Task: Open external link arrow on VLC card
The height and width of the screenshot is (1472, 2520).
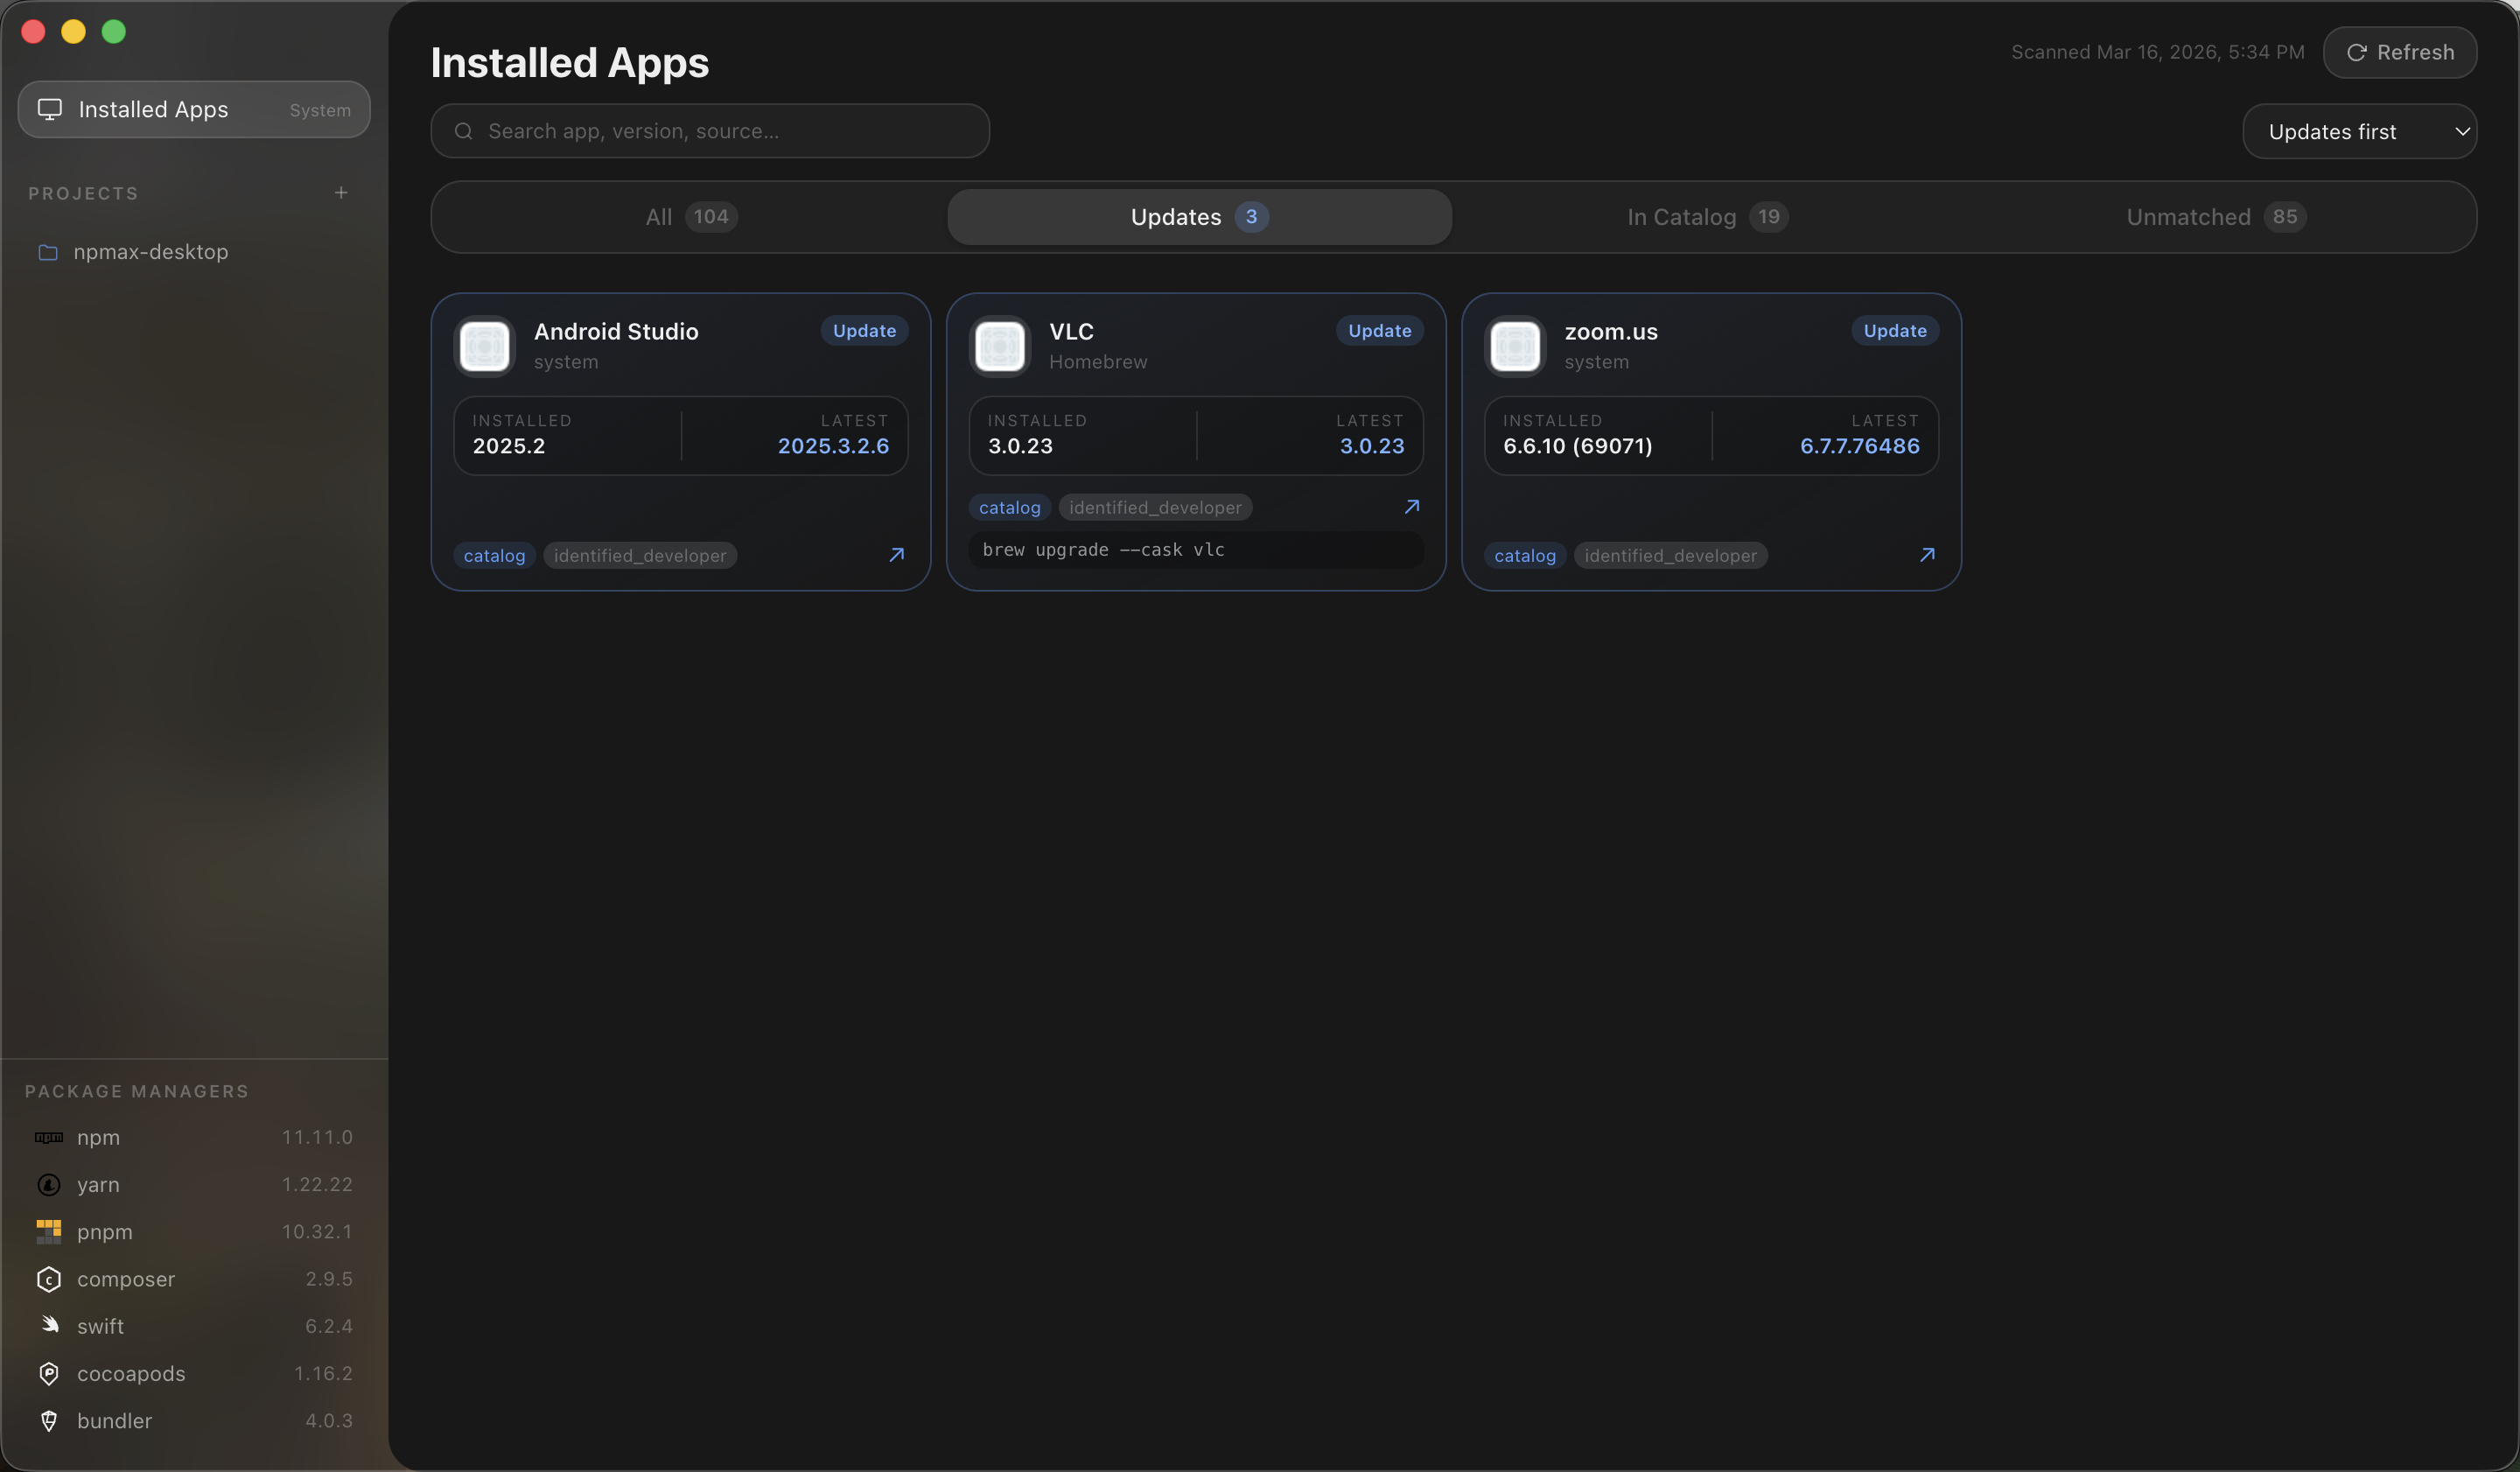Action: pos(1411,507)
